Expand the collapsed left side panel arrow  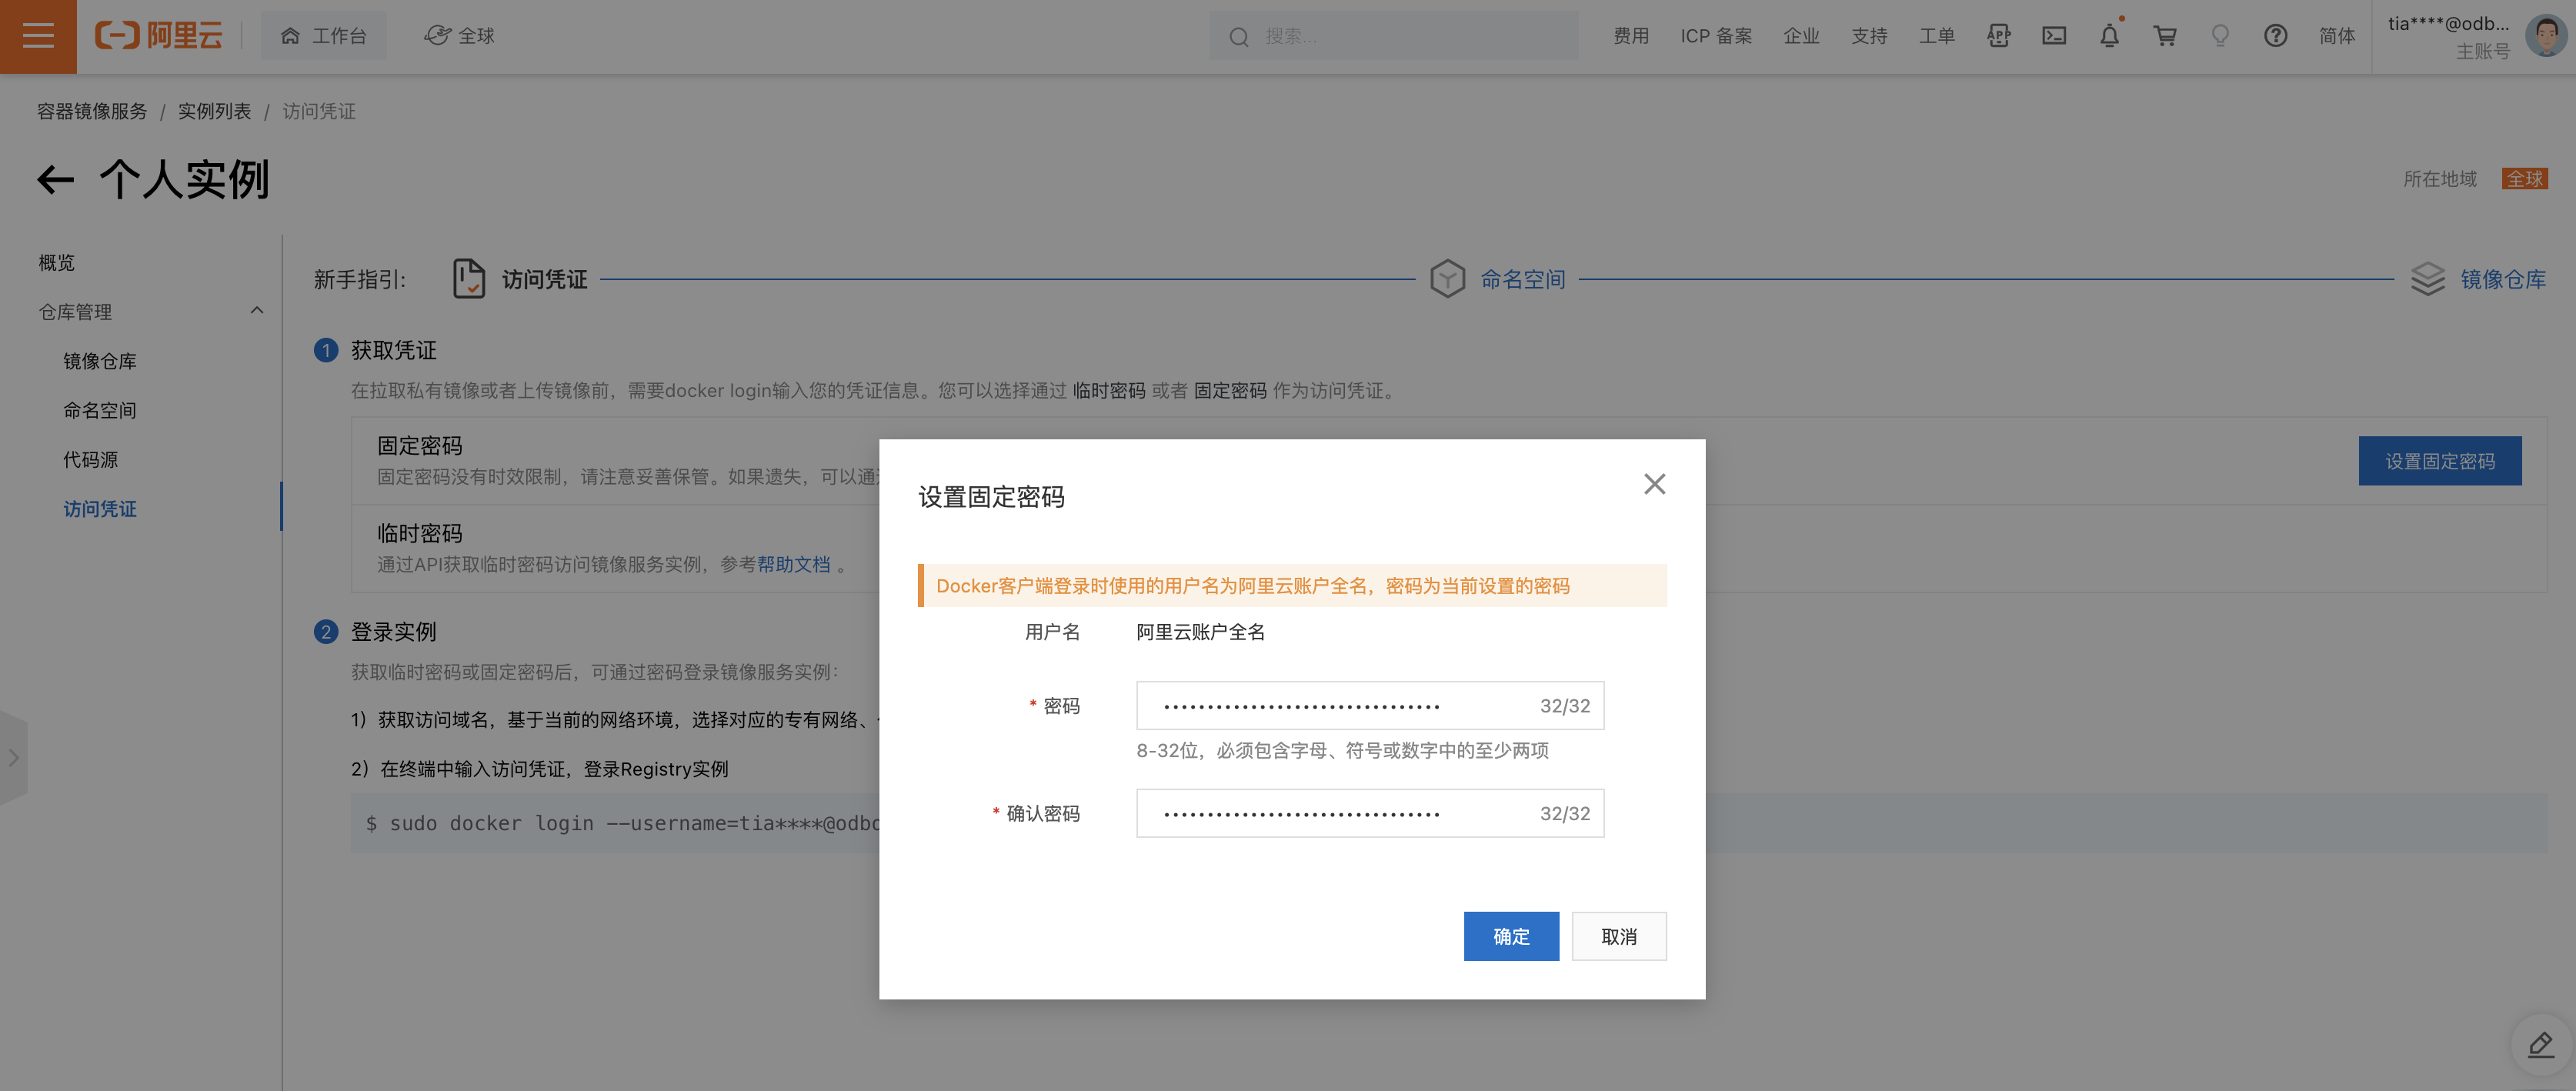coord(13,757)
